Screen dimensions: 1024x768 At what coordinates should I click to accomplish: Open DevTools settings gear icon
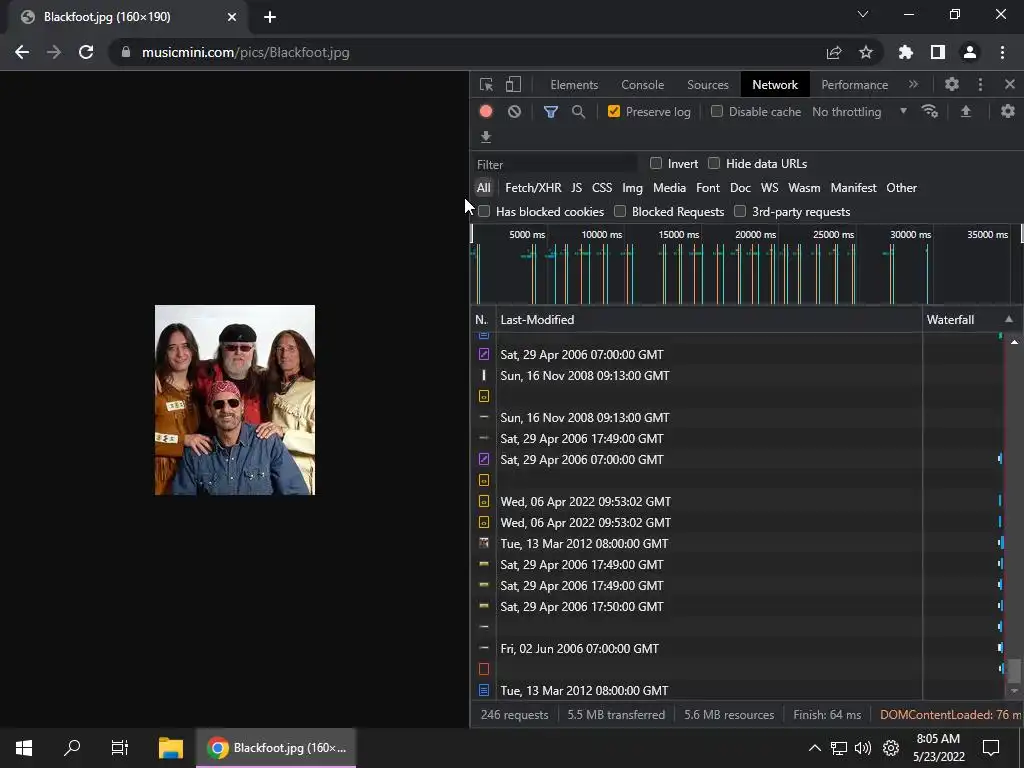coord(952,85)
